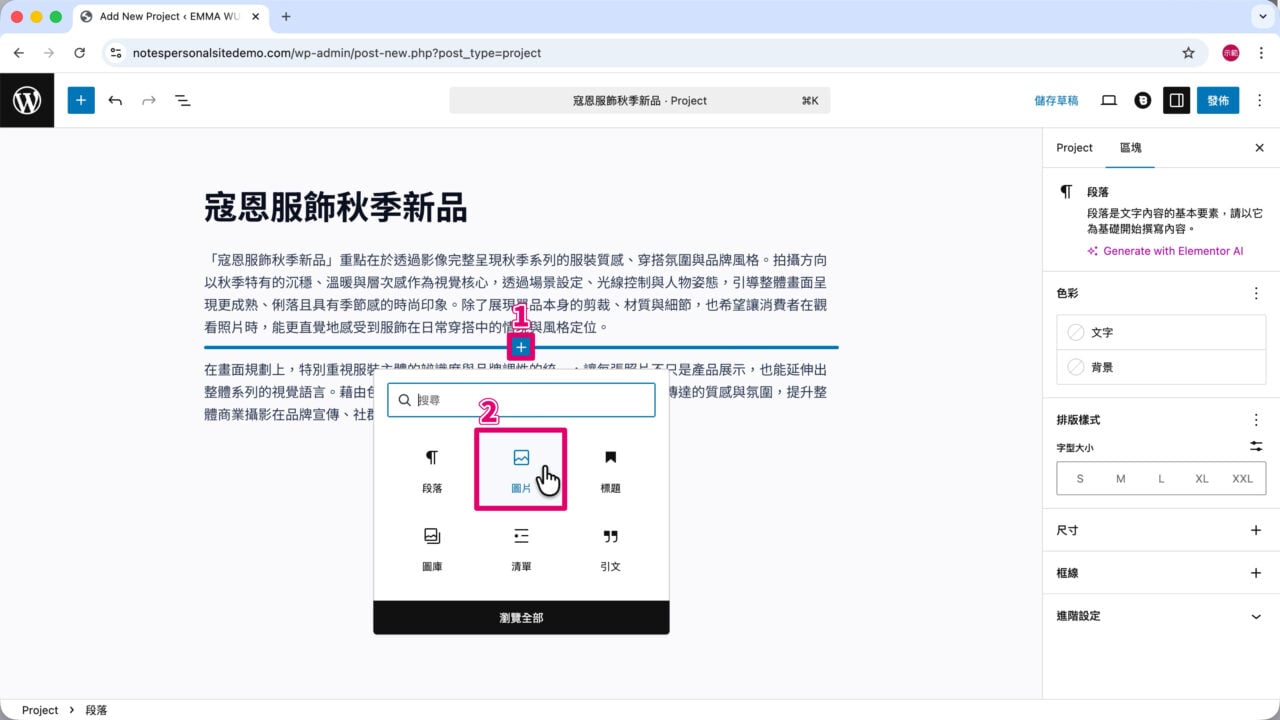Add 框線 border settings
Image resolution: width=1280 pixels, height=720 pixels.
1256,573
